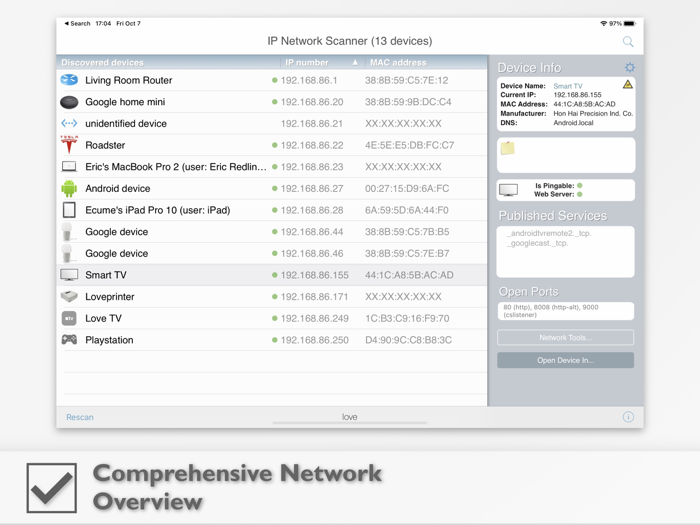
Task: Tap IP address 192.168.86.1
Action: coord(309,80)
